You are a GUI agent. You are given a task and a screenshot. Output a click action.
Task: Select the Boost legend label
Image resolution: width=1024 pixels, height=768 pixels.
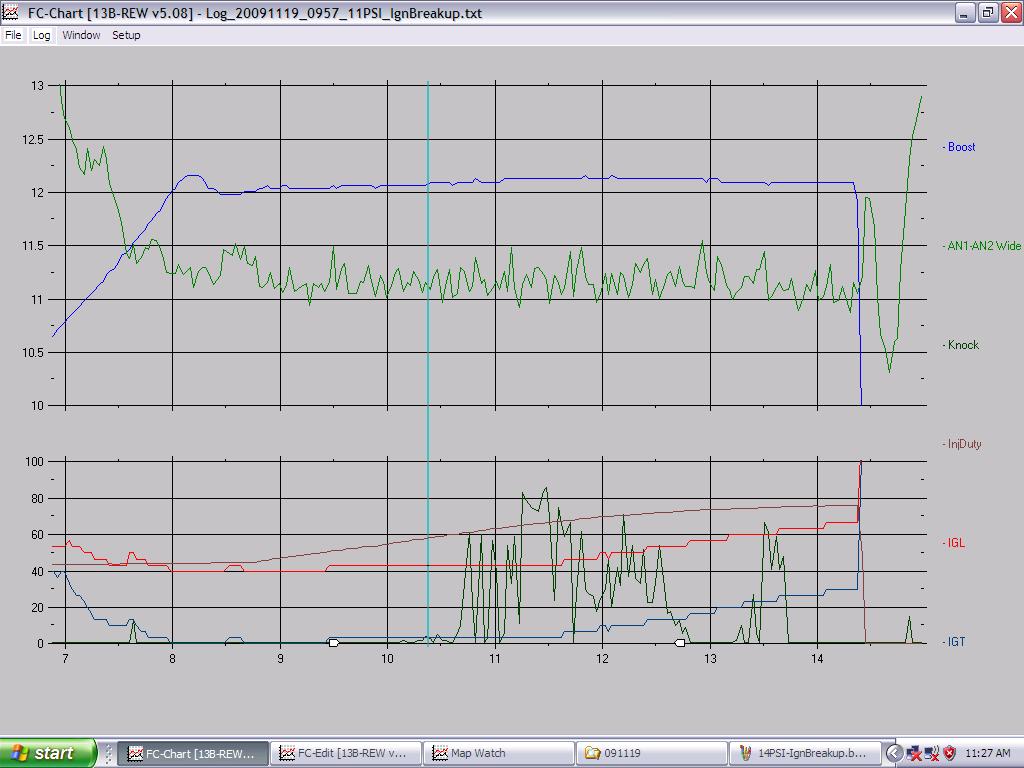961,147
